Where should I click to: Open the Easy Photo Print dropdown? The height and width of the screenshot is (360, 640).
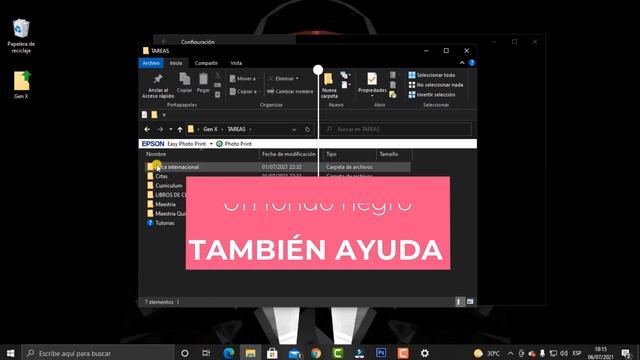211,144
